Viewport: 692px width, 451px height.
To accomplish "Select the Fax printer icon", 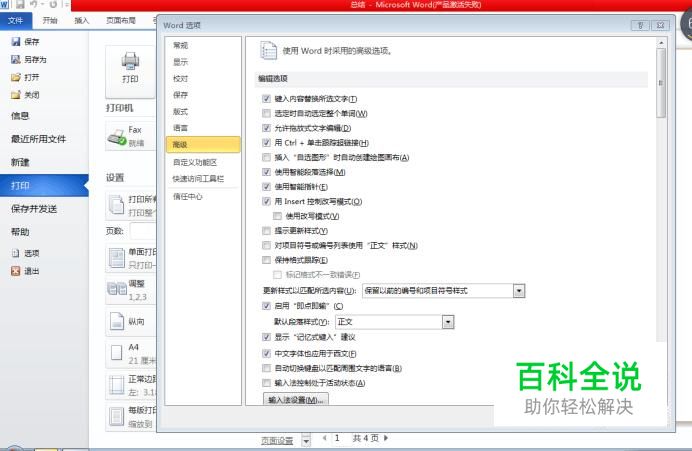I will point(117,137).
